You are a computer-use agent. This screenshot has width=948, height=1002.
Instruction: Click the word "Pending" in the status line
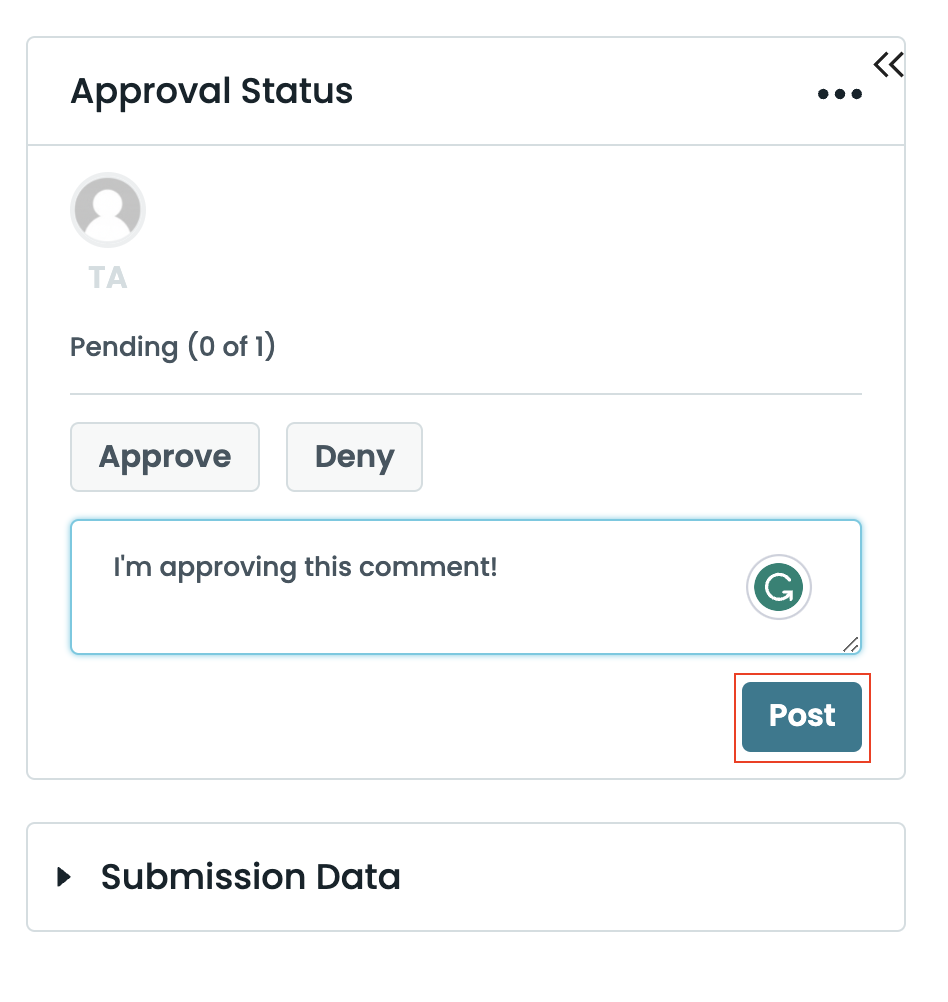point(123,347)
